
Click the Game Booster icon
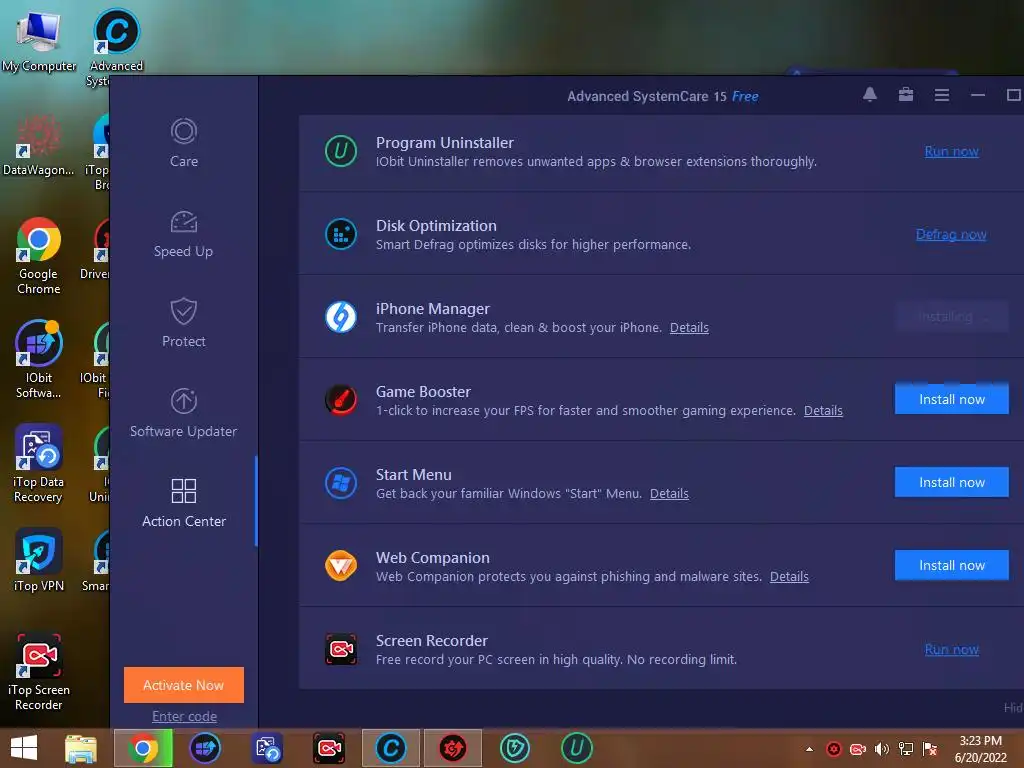pyautogui.click(x=341, y=400)
